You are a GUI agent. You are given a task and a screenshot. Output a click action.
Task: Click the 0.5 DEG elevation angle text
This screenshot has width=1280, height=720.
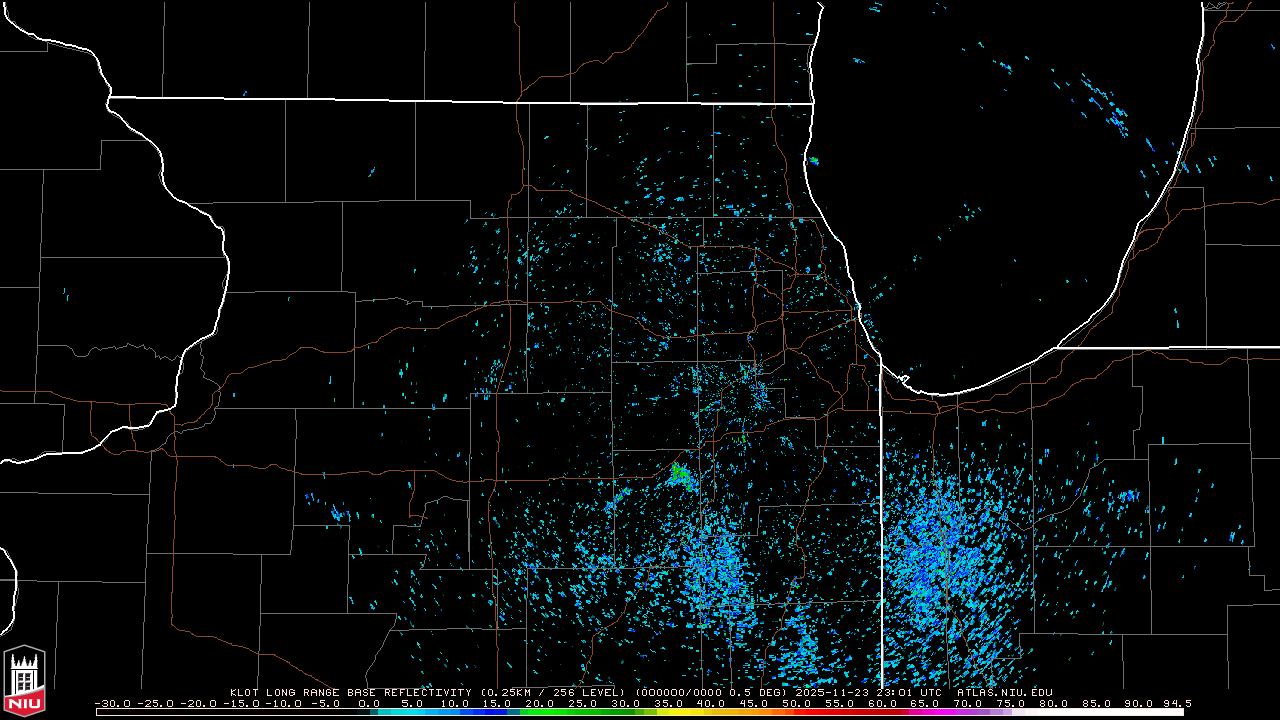(761, 692)
